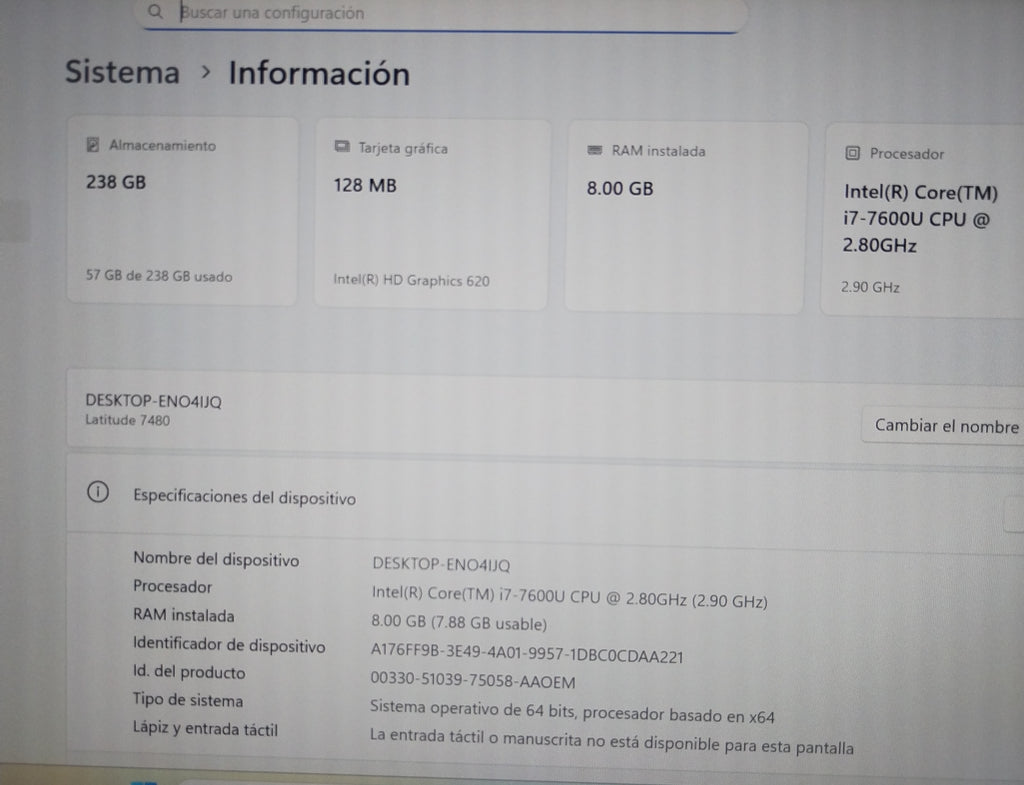Click the Procesador row label in specs

pos(172,586)
